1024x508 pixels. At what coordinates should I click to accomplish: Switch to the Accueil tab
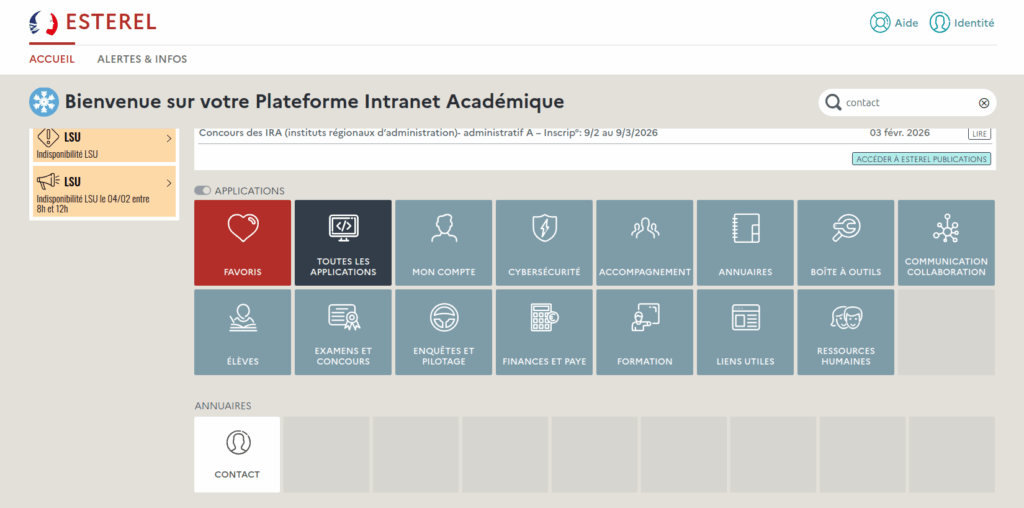[52, 59]
